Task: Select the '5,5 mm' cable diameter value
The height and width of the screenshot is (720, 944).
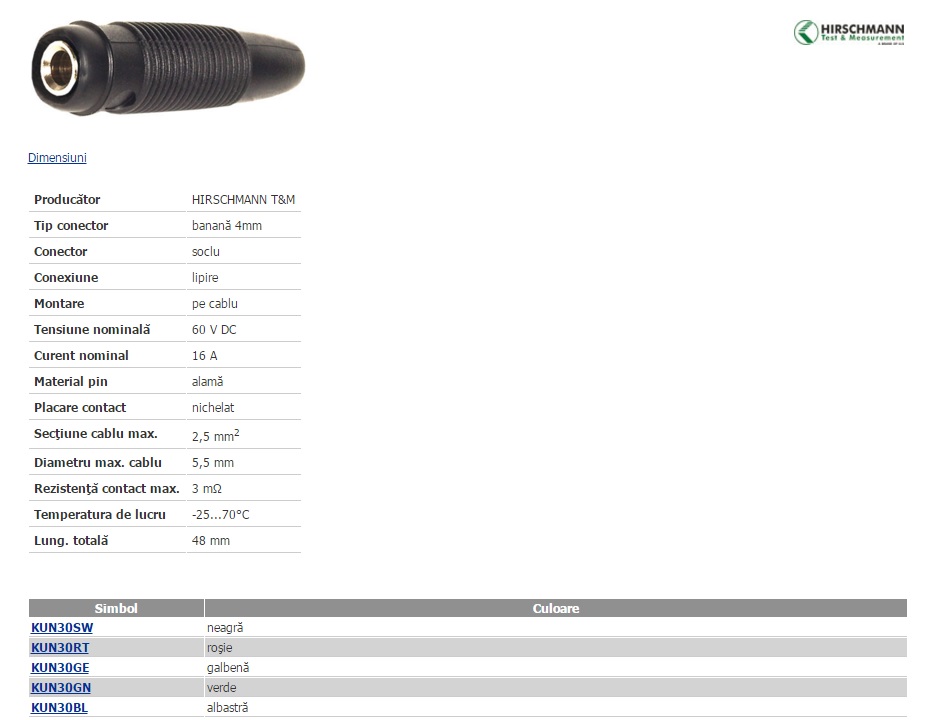Action: click(x=213, y=463)
